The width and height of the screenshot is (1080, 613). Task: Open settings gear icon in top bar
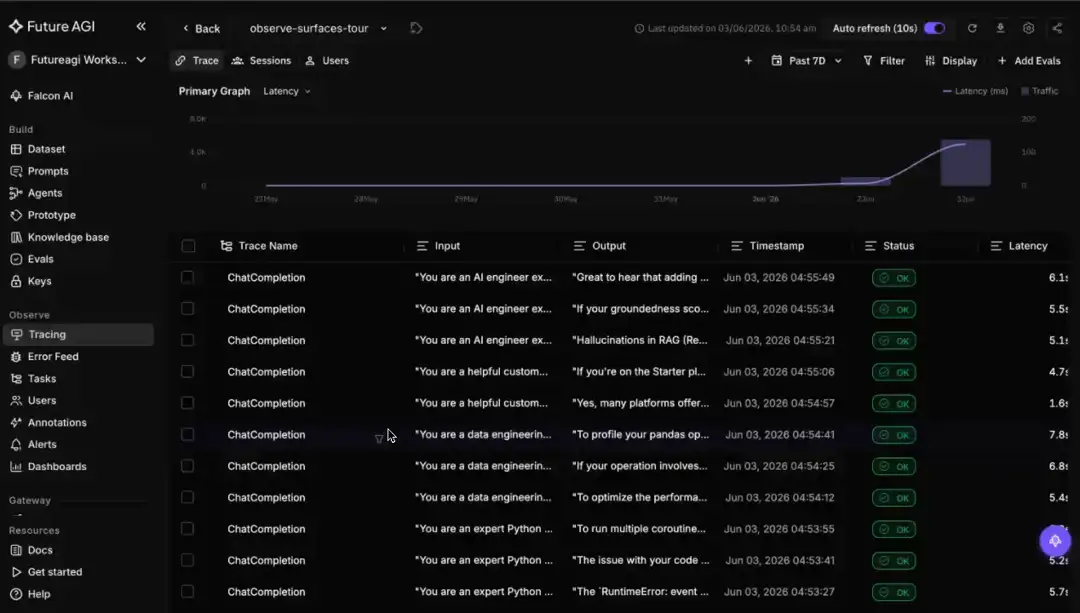pyautogui.click(x=1028, y=28)
